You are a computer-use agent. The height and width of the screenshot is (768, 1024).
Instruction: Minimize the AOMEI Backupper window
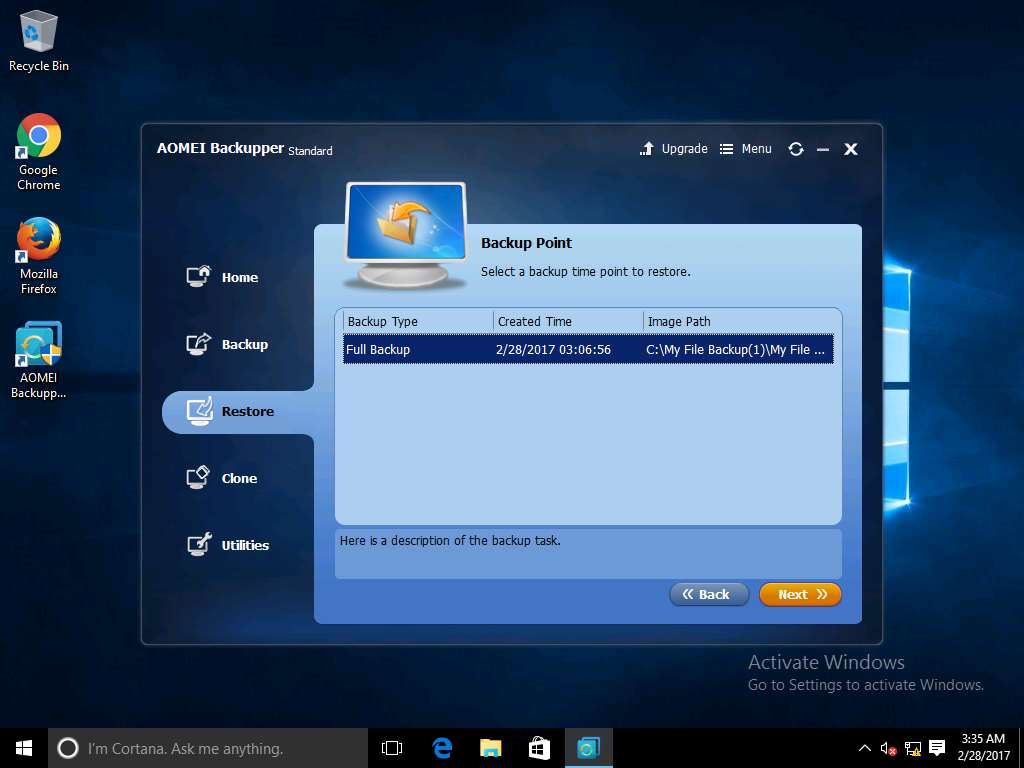pyautogui.click(x=823, y=150)
